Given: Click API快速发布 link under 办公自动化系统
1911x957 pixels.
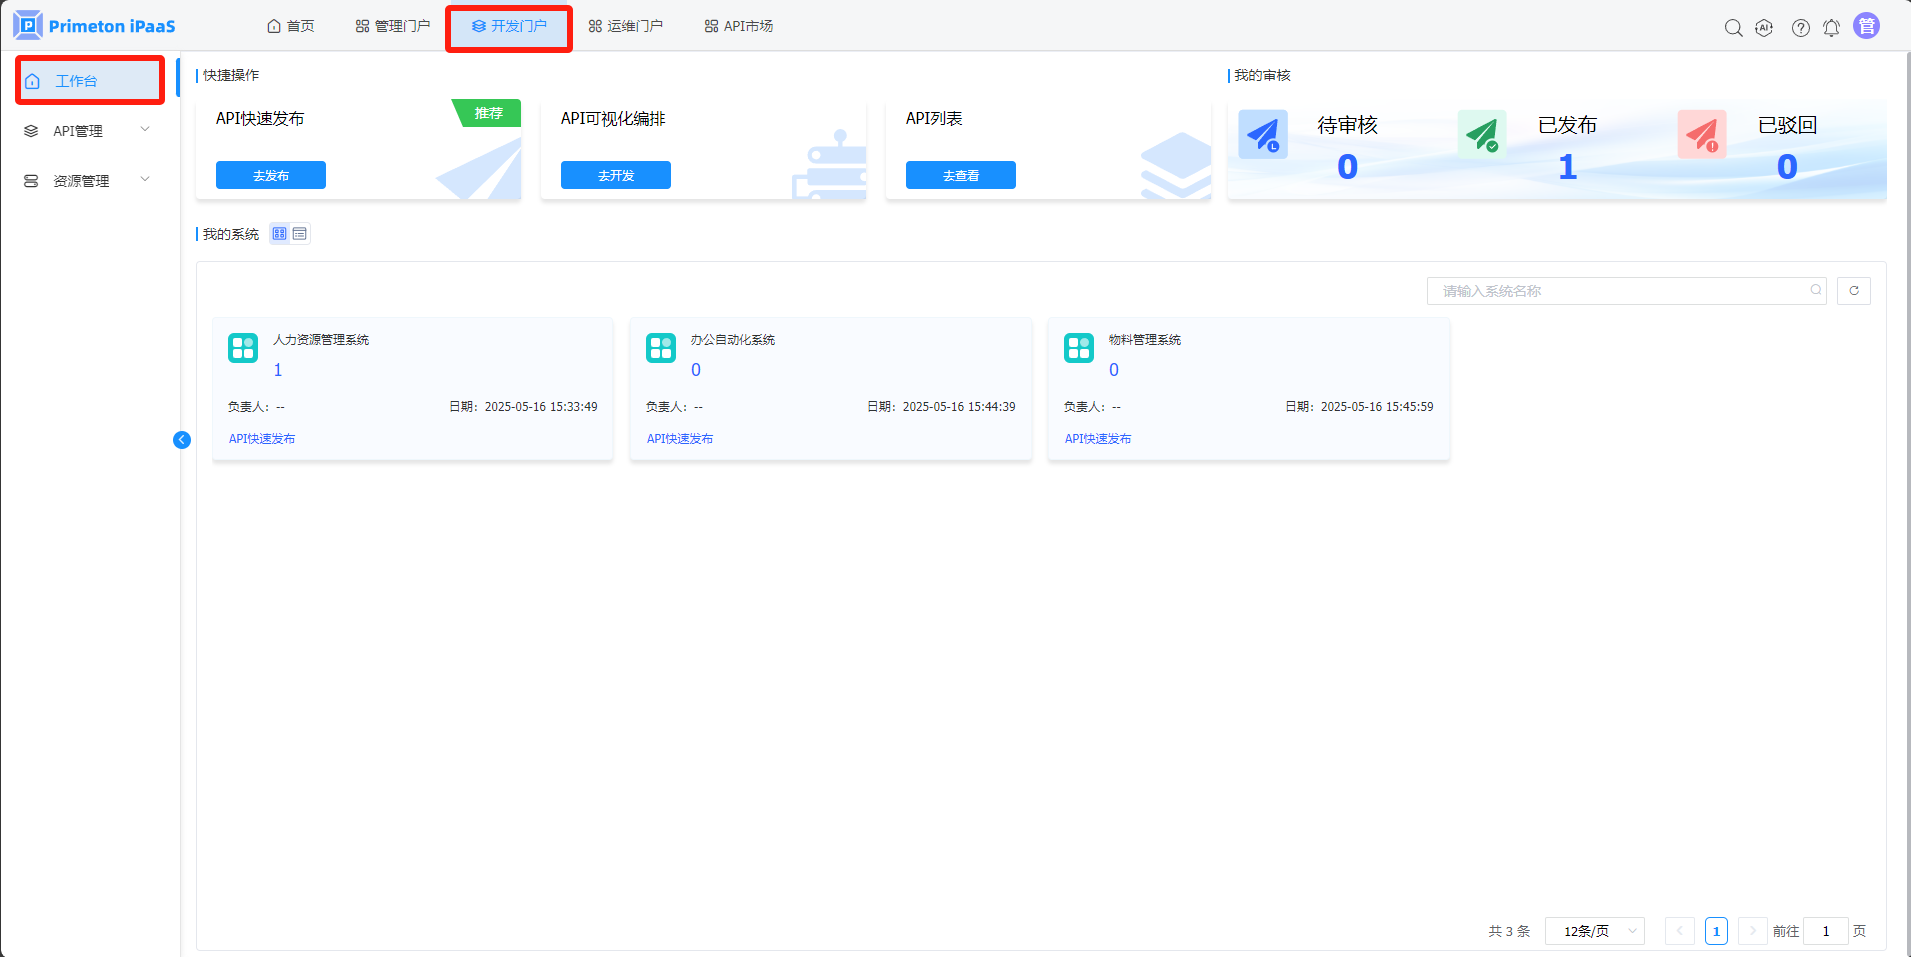Looking at the screenshot, I should [680, 439].
